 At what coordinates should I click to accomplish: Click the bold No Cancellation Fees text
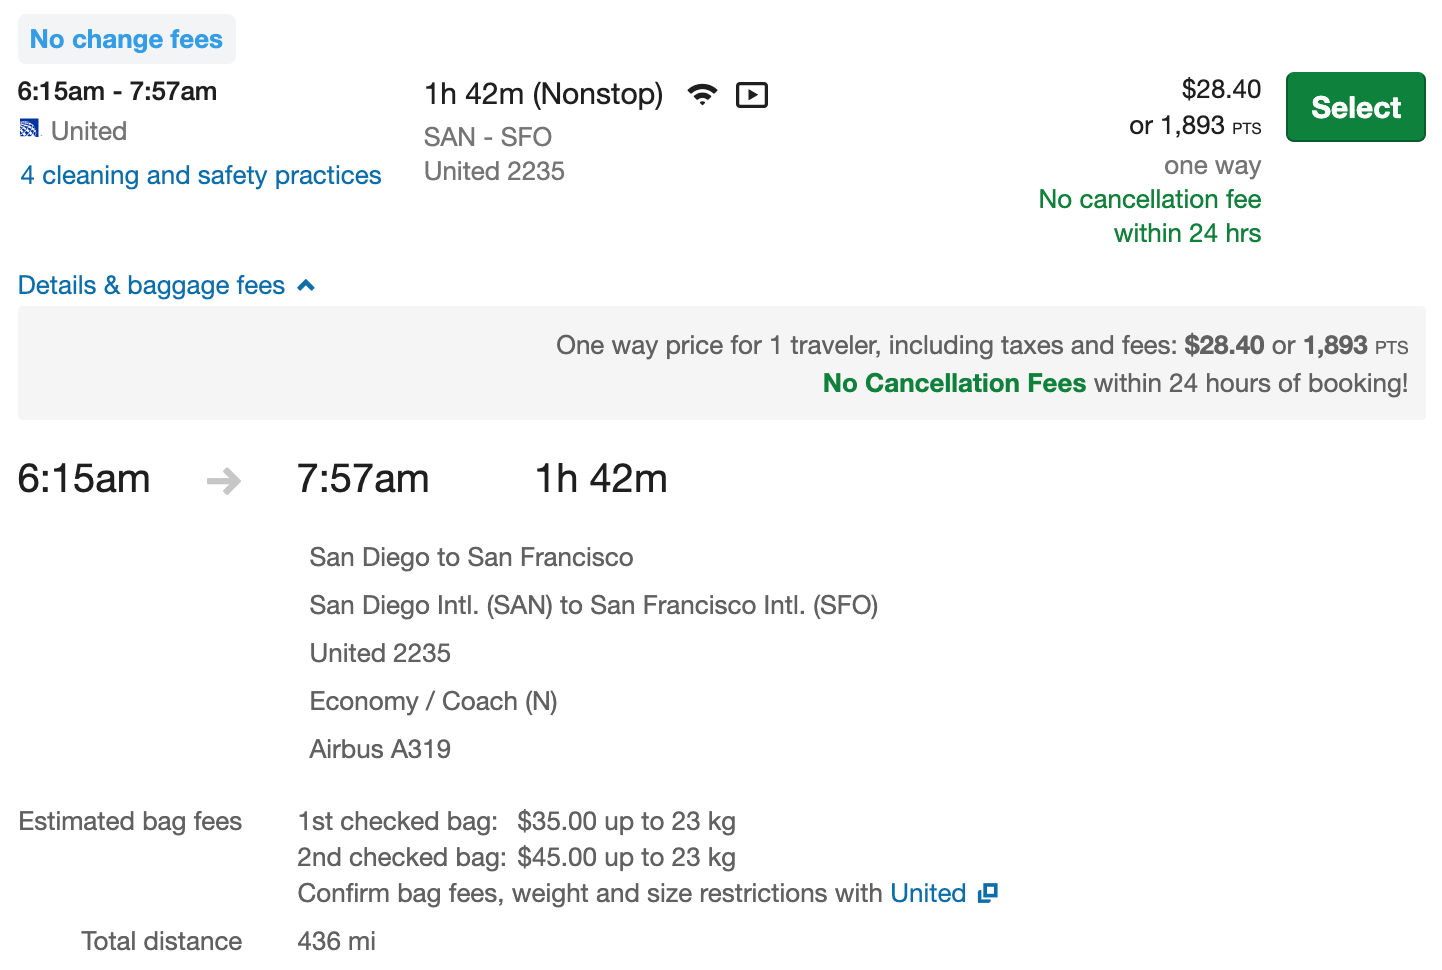pyautogui.click(x=954, y=384)
